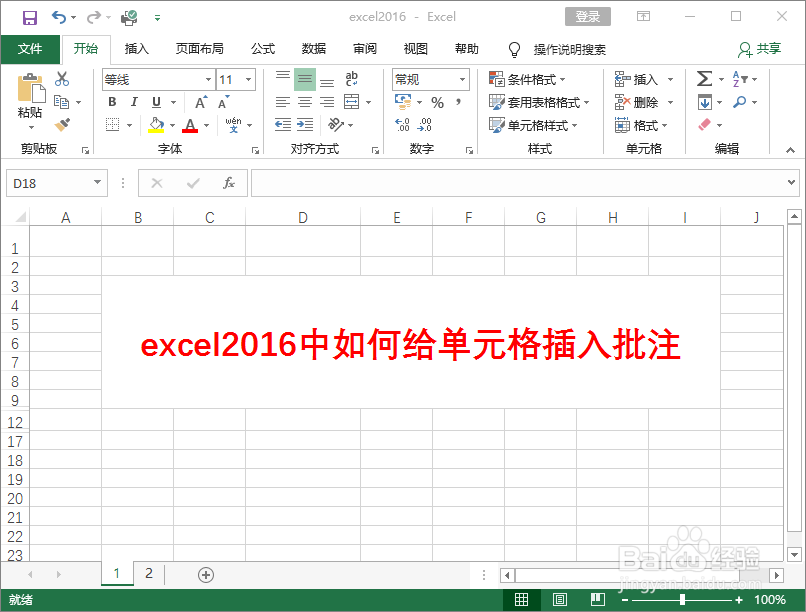Switch to sheet tab 2

tap(149, 573)
